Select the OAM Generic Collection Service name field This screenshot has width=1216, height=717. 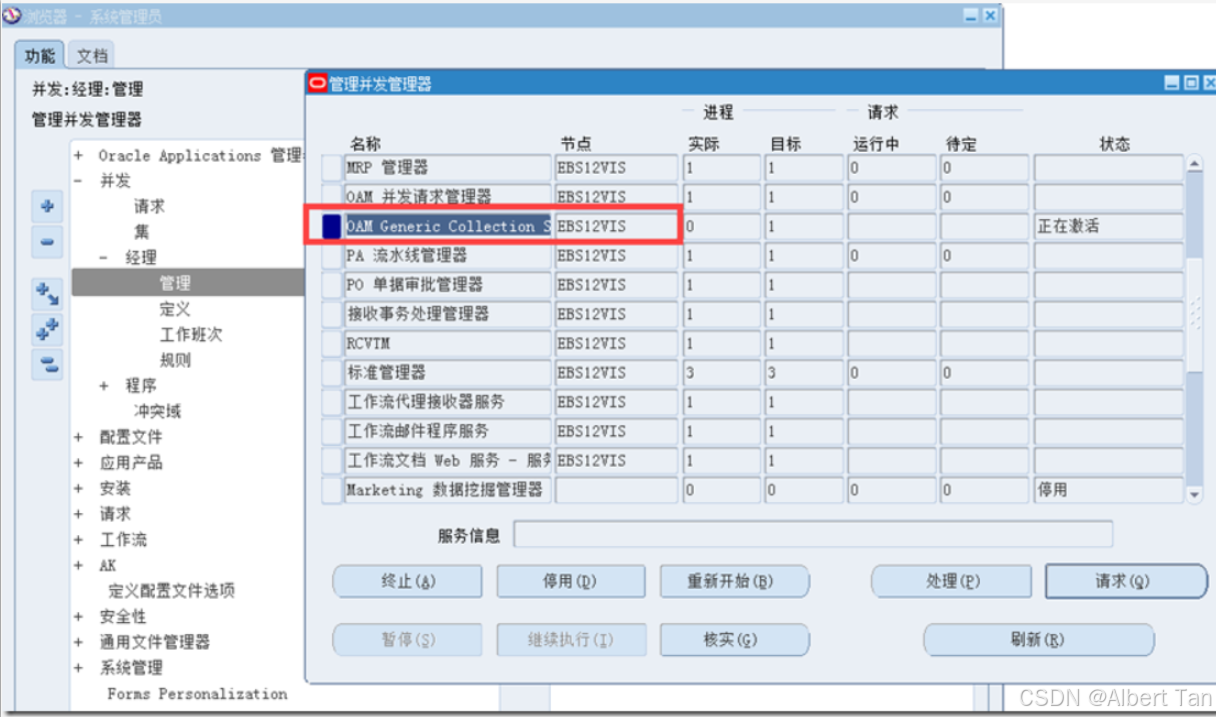tap(447, 226)
